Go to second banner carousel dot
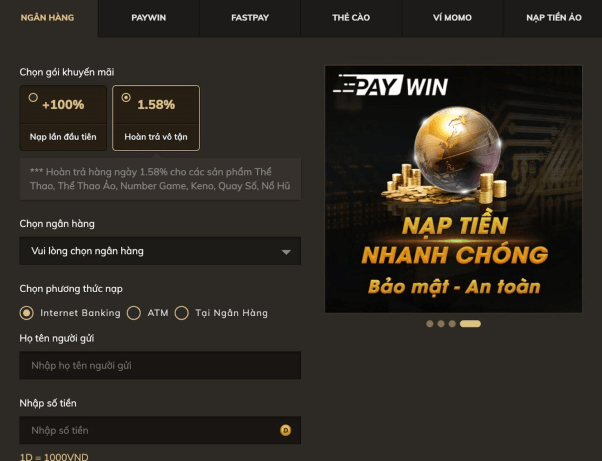 point(441,324)
